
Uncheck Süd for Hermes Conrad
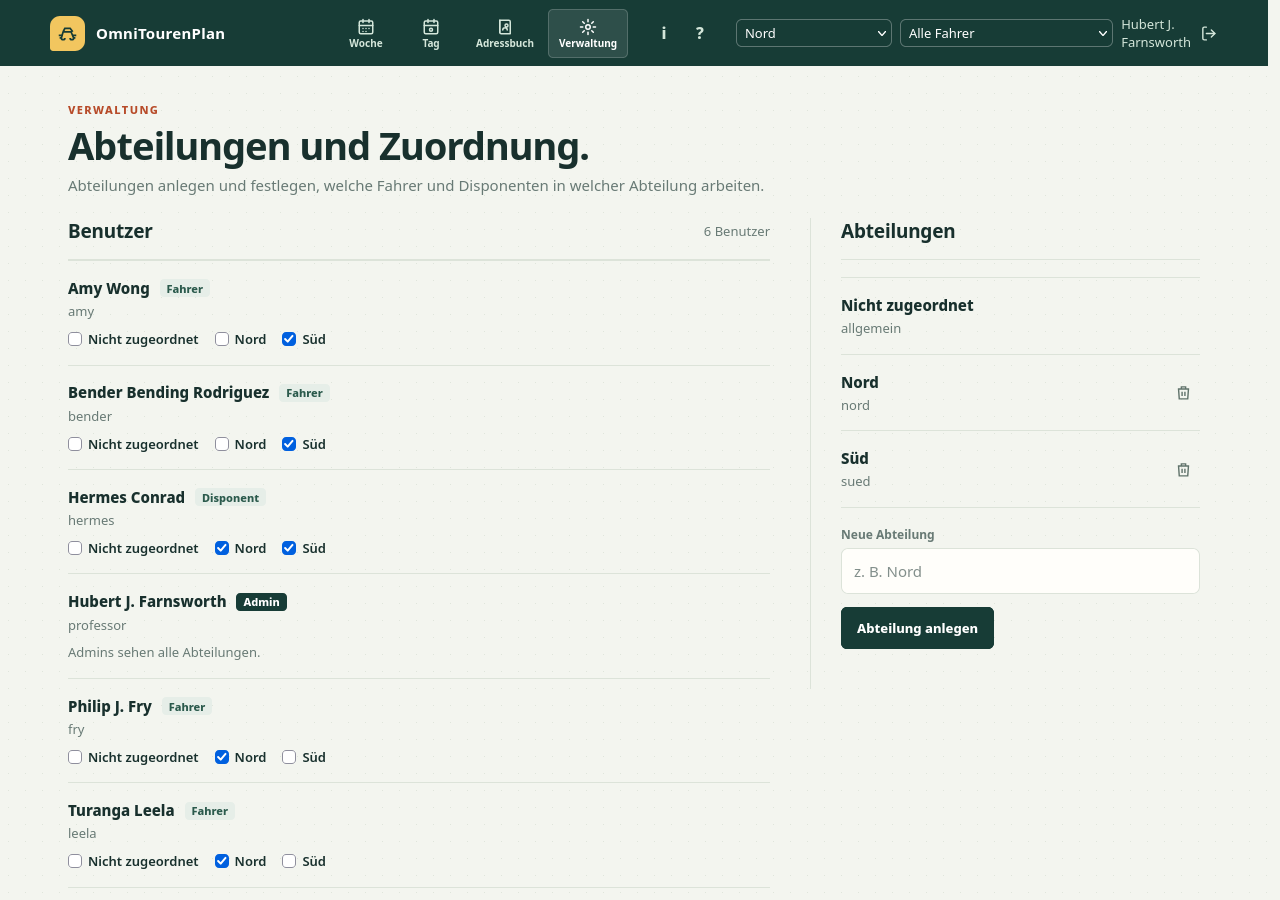point(289,548)
